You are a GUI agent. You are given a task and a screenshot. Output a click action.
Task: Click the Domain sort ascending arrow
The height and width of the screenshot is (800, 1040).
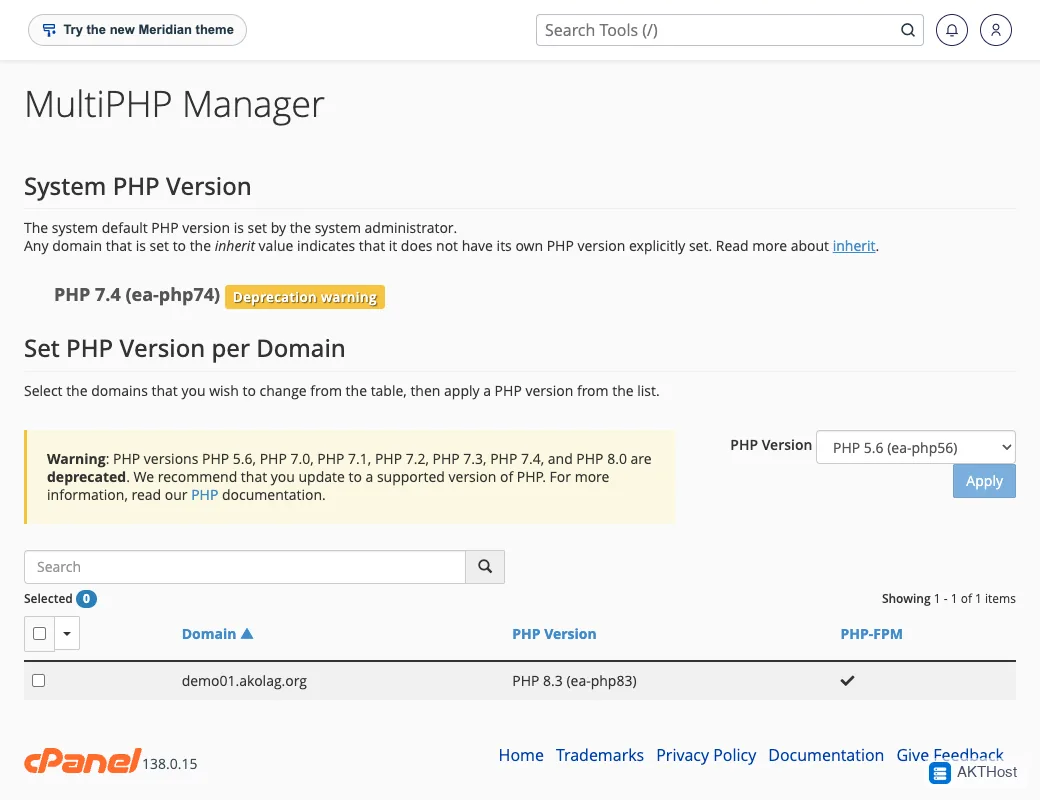[x=247, y=633]
